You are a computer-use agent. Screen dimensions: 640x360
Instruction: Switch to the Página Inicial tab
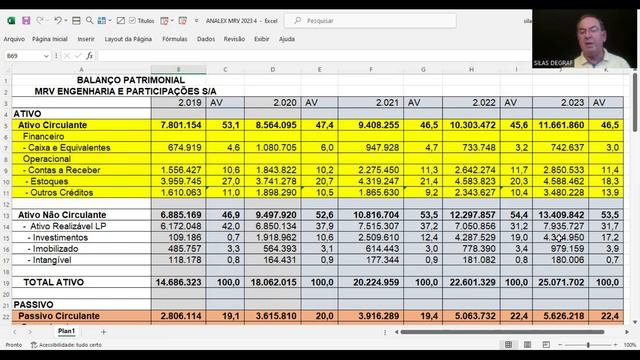point(50,39)
